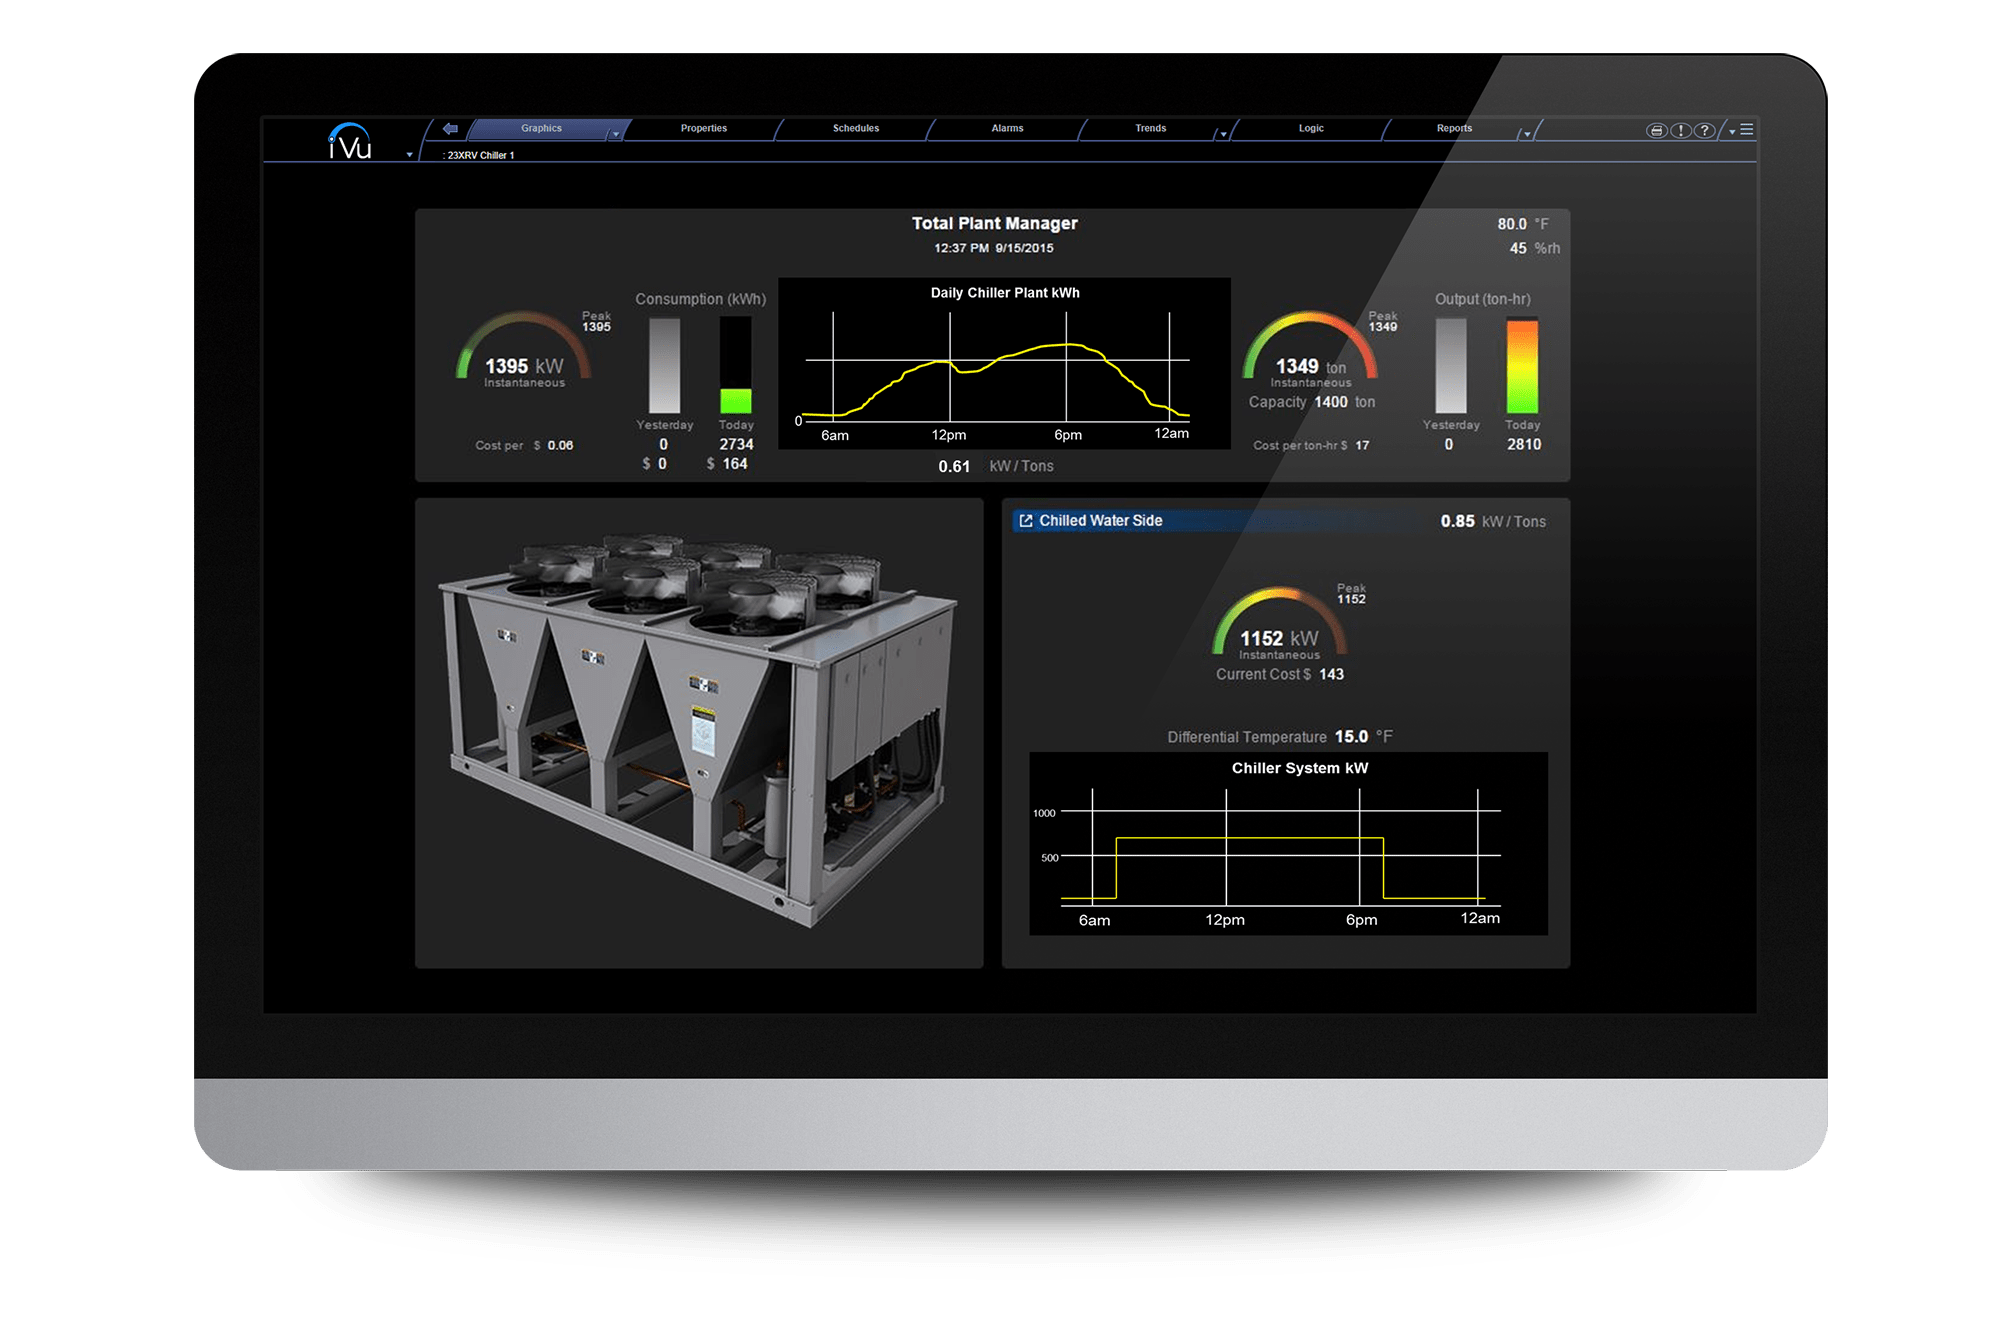Click the Peak 1152 label
2000x1333 pixels.
(1351, 594)
